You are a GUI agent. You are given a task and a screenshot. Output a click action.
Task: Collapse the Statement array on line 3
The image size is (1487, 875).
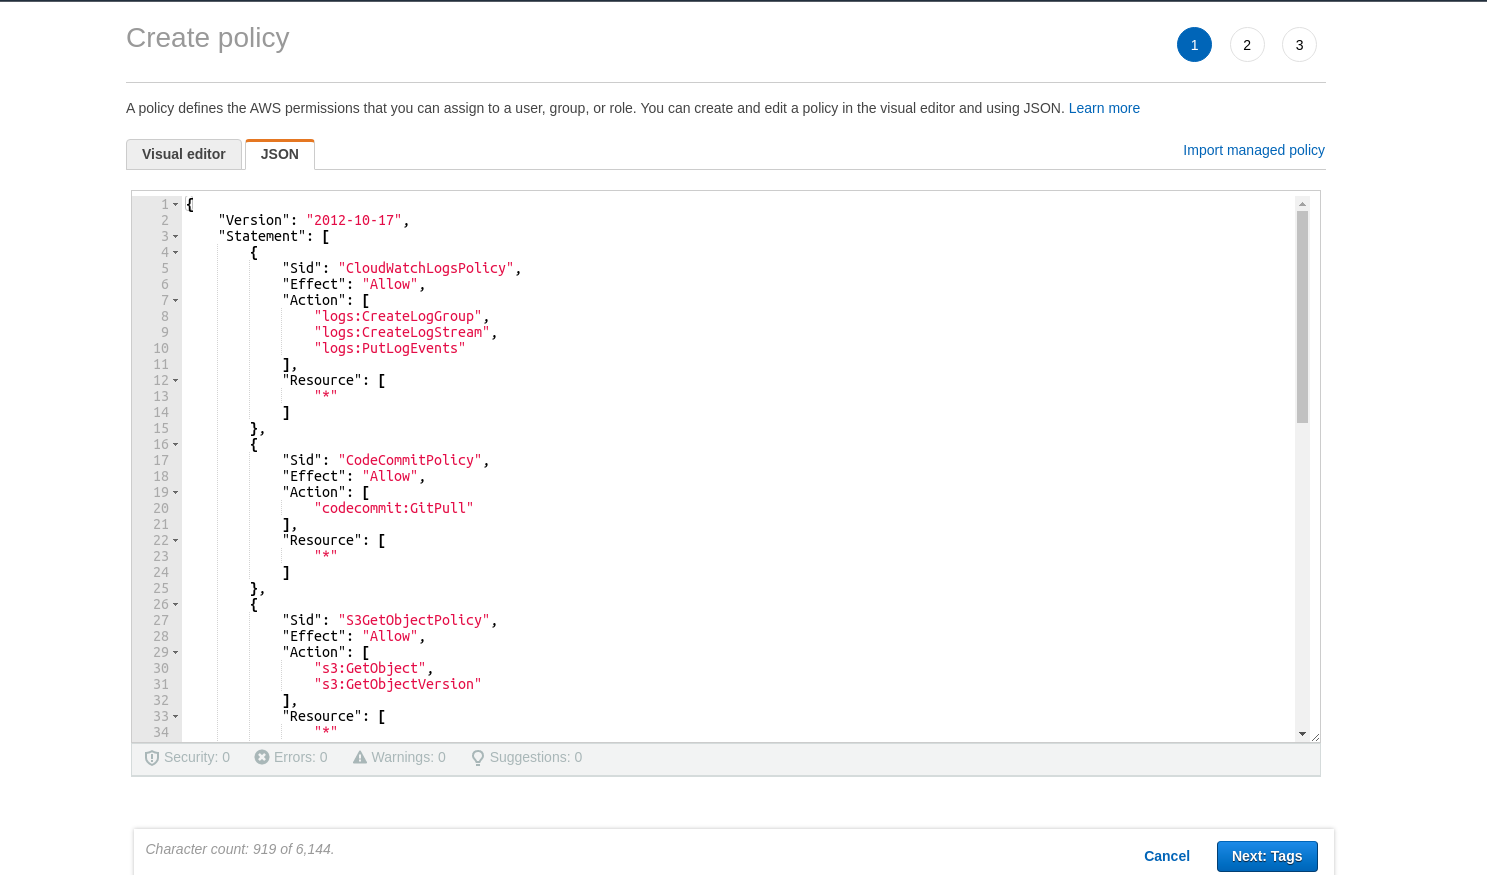pos(176,237)
